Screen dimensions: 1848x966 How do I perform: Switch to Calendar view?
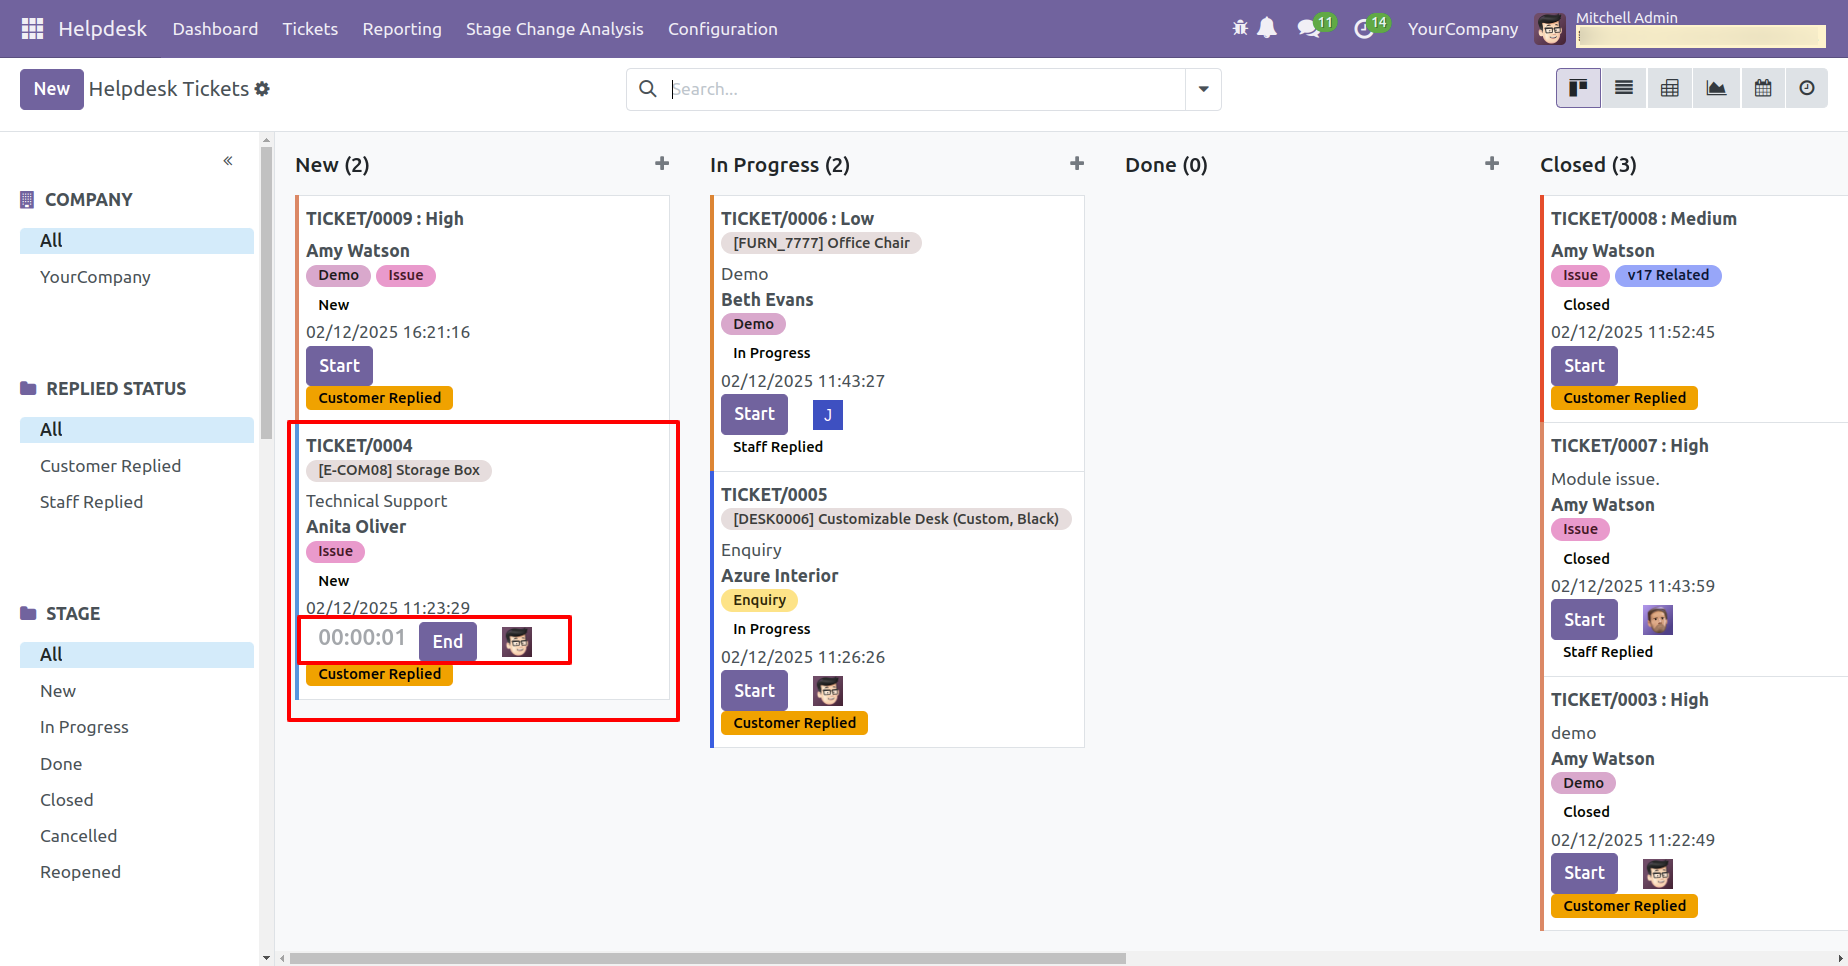coord(1763,88)
